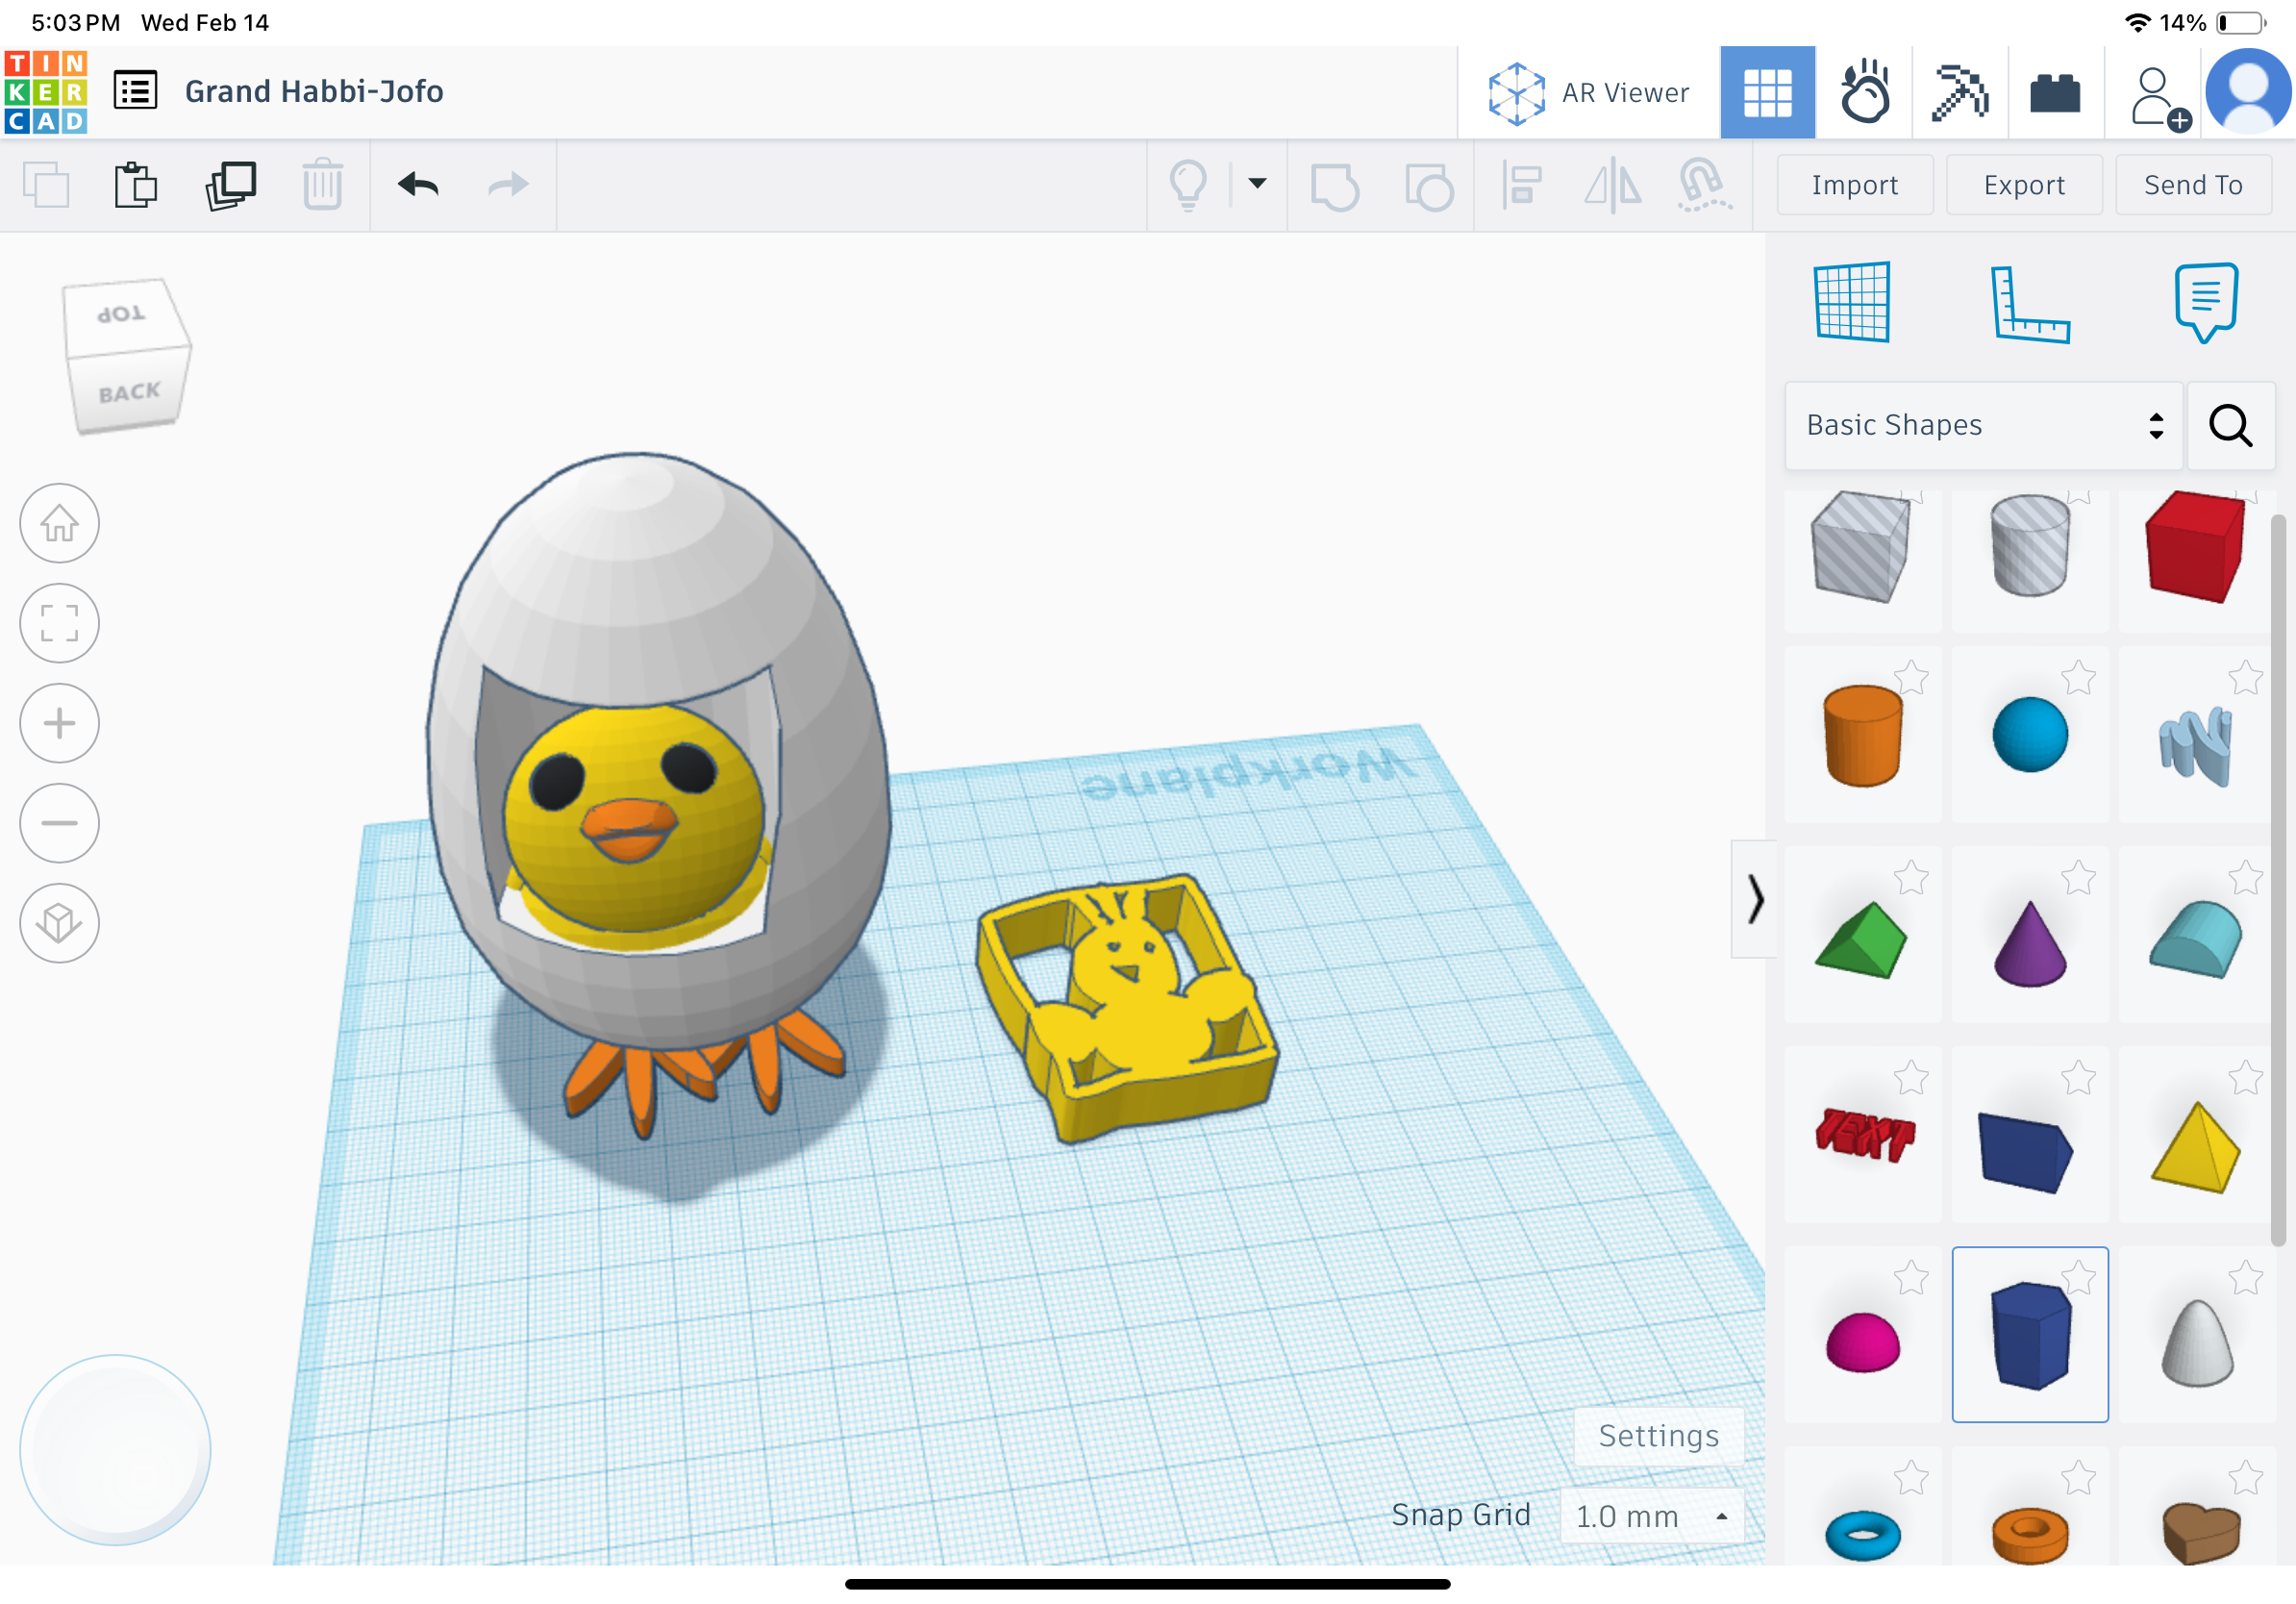Favorite the Half Sphere with its star
The width and height of the screenshot is (2296, 1604).
click(1911, 1278)
